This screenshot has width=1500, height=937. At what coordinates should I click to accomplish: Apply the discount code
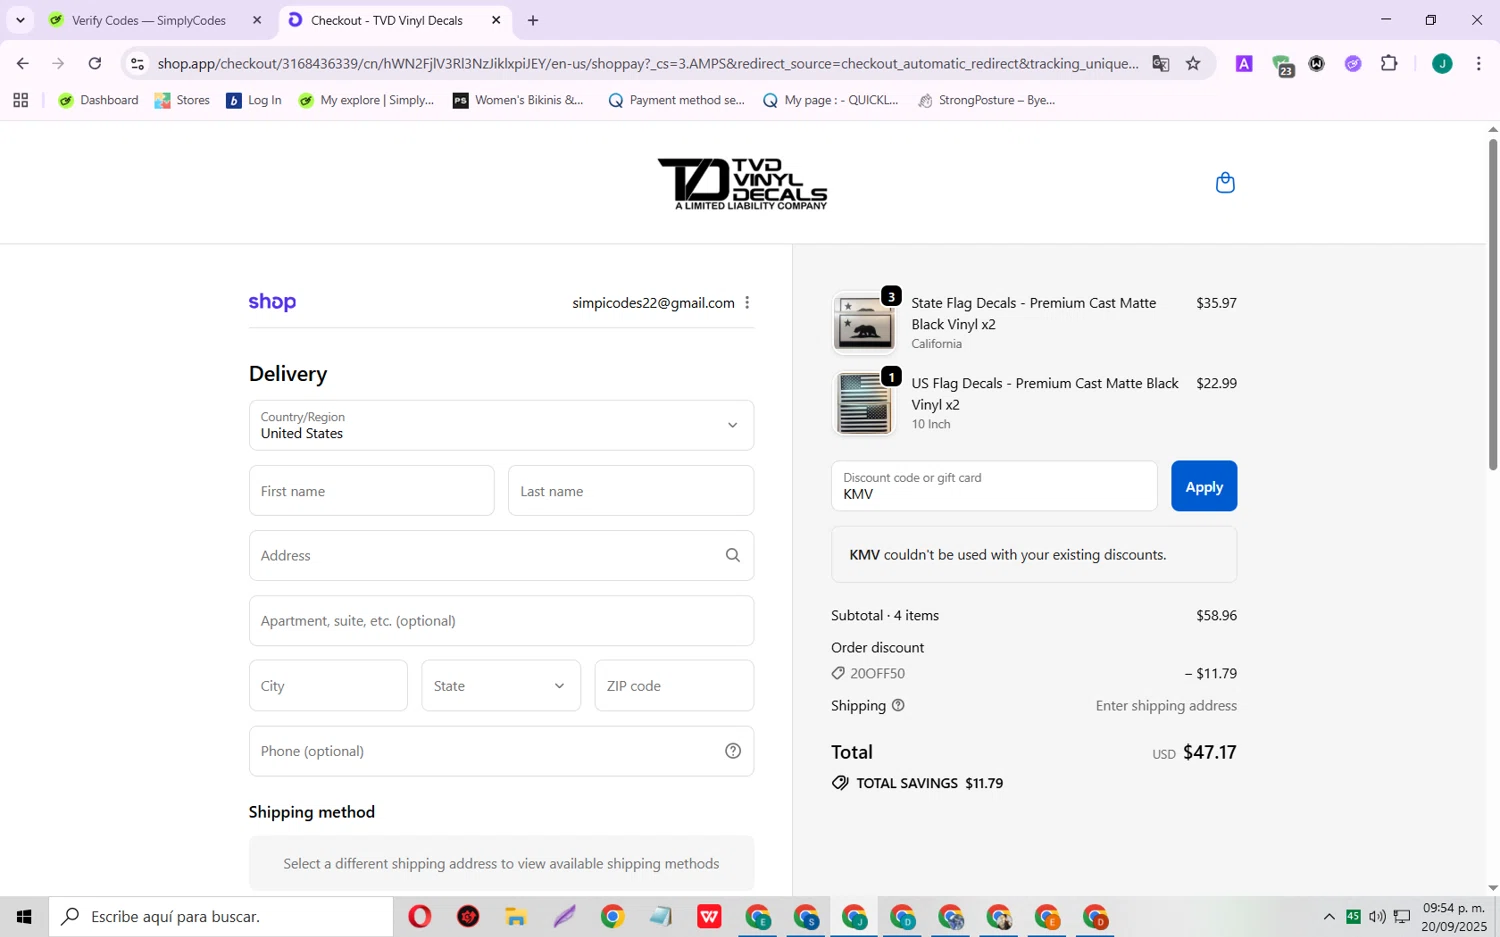tap(1204, 486)
